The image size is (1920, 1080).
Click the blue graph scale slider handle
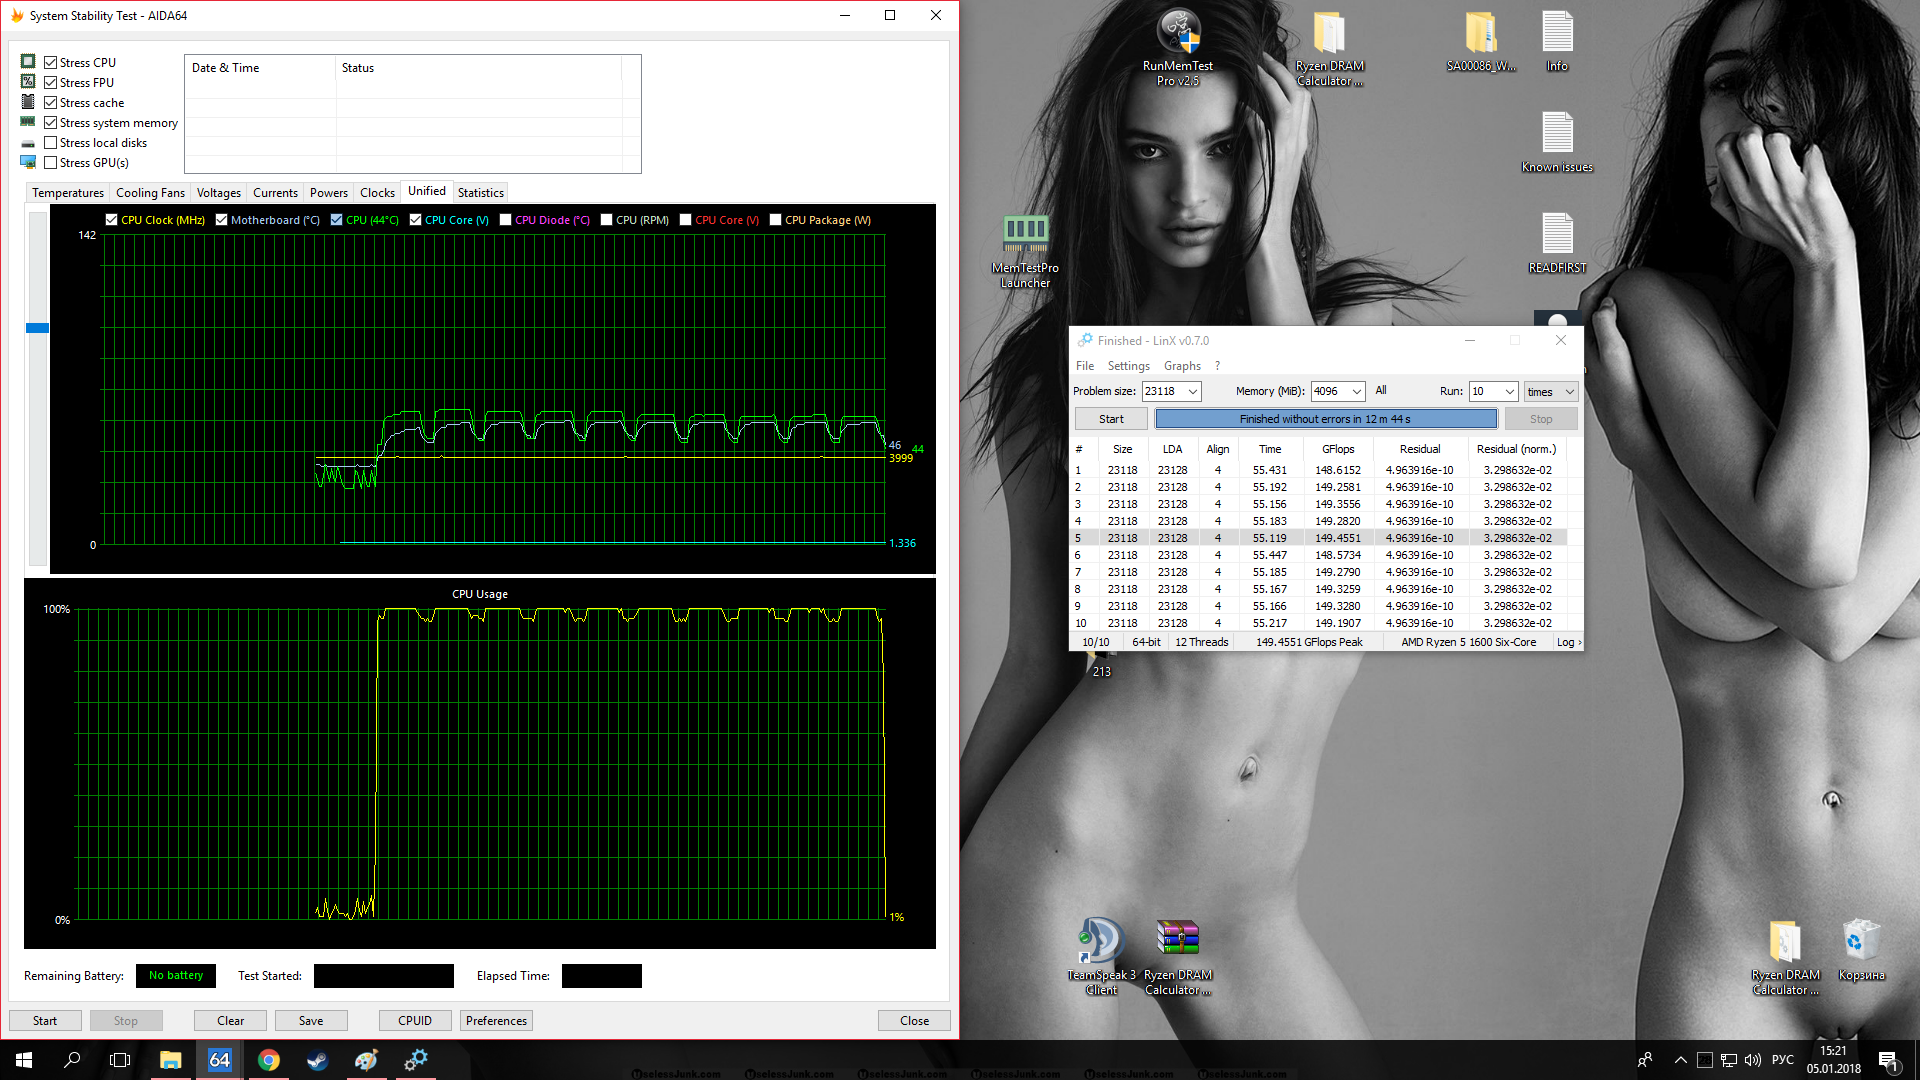tap(37, 328)
